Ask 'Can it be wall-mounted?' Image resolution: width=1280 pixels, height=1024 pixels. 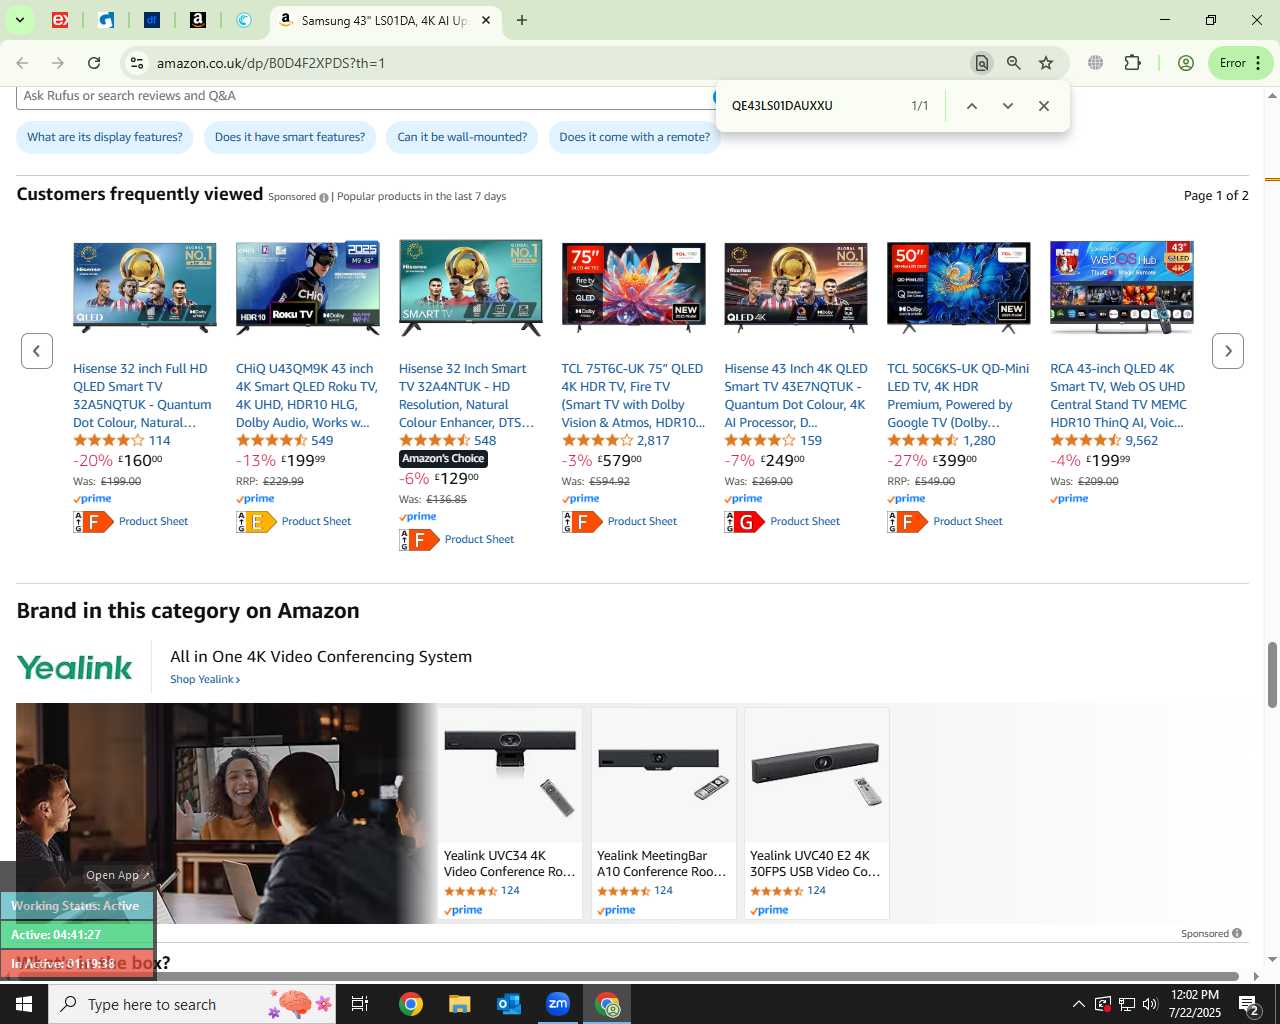click(462, 137)
